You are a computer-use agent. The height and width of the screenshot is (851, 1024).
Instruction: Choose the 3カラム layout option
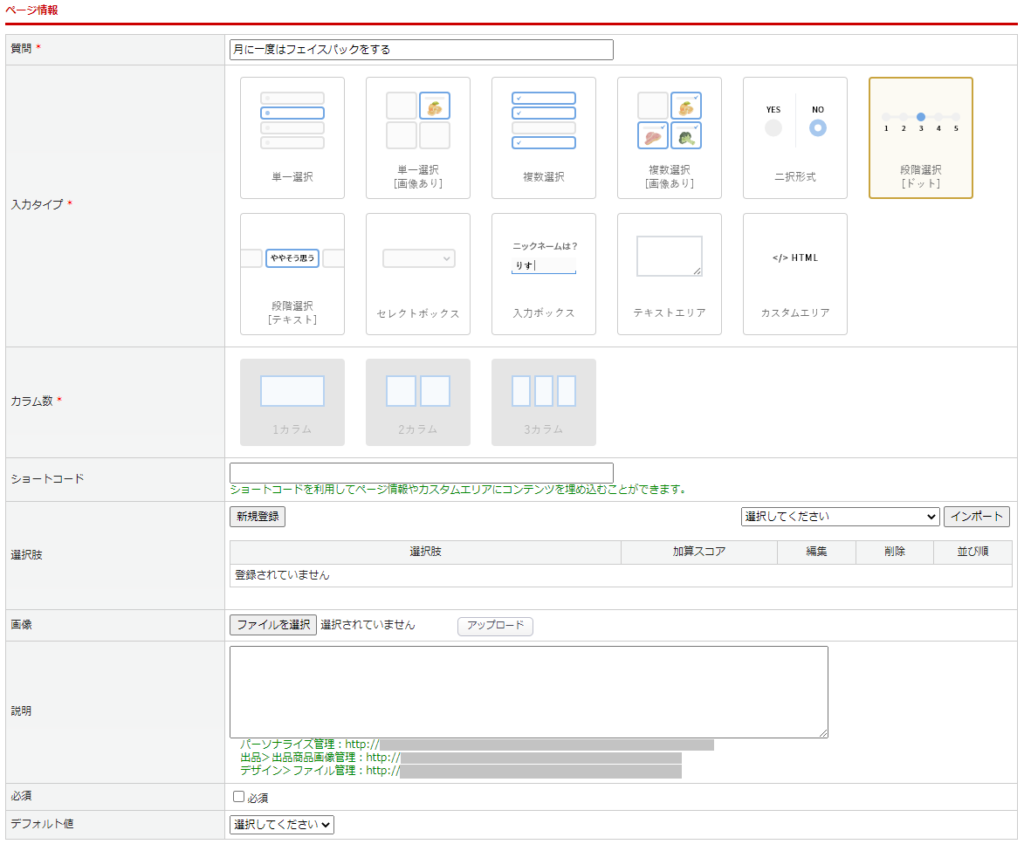543,402
